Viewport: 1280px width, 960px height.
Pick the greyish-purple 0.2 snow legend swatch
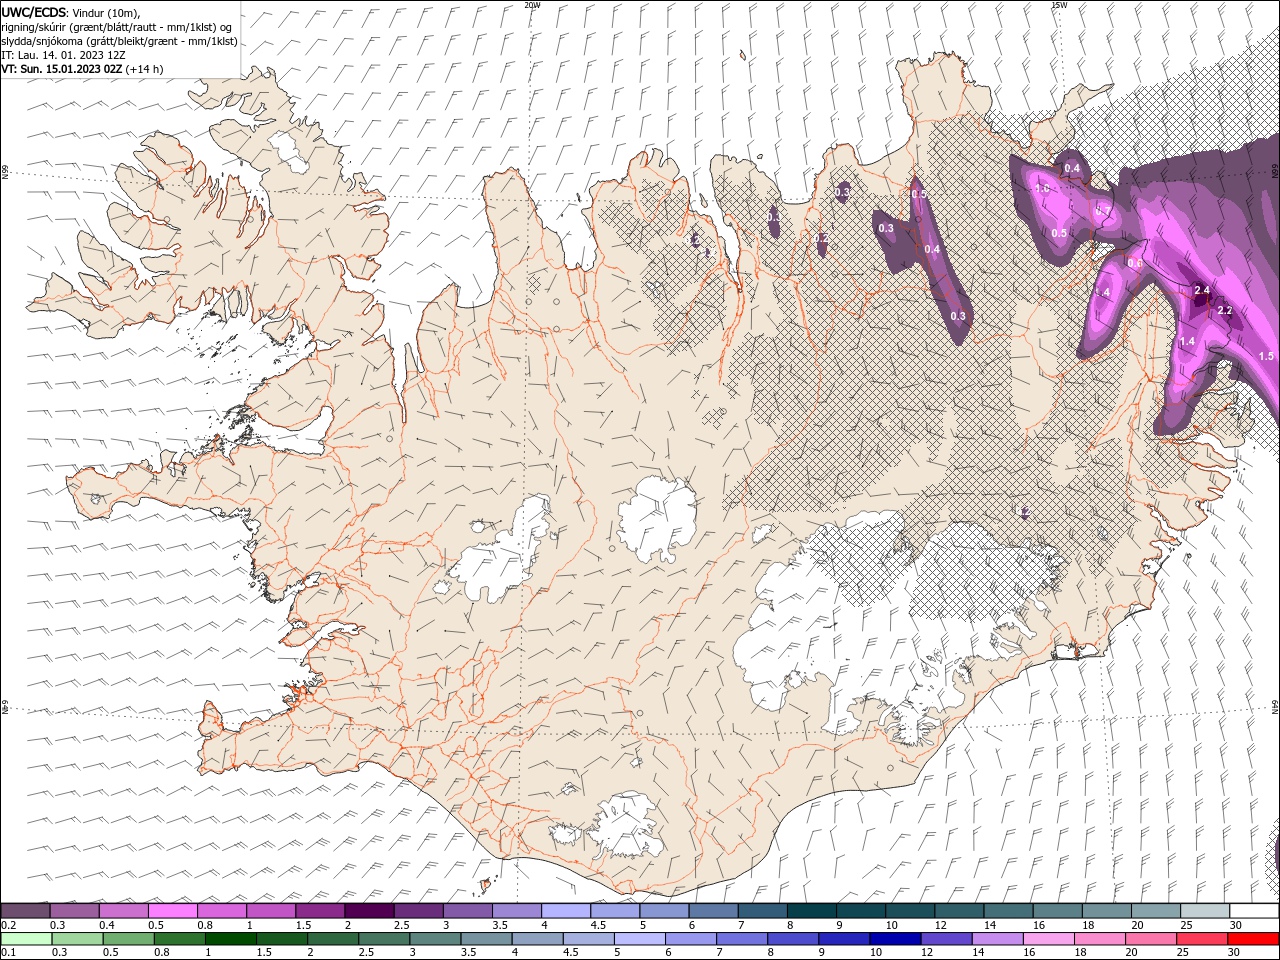point(26,911)
